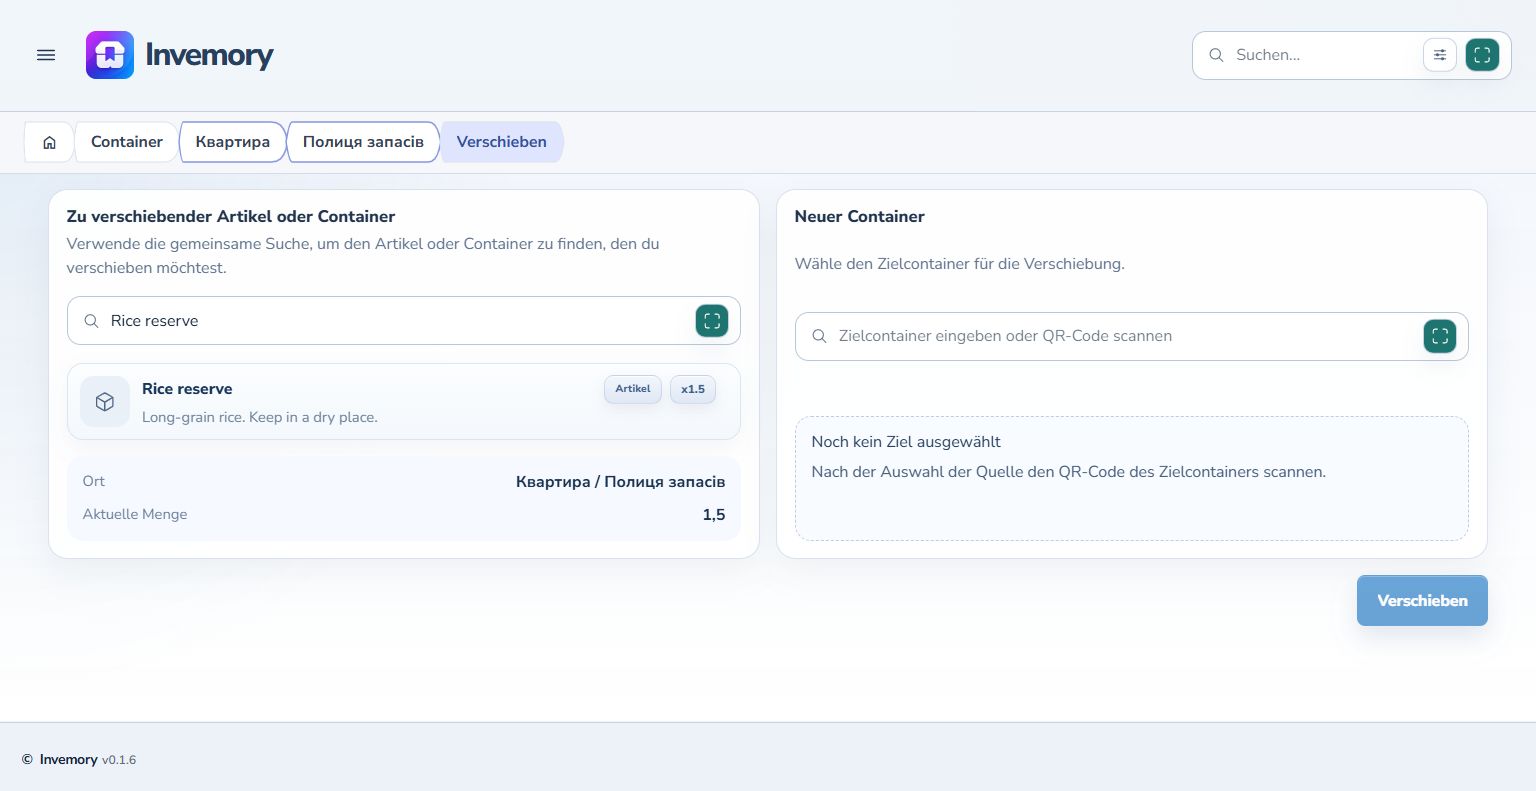Click magnifier icon in Rice reserve search
This screenshot has height=791, width=1536.
tap(91, 321)
